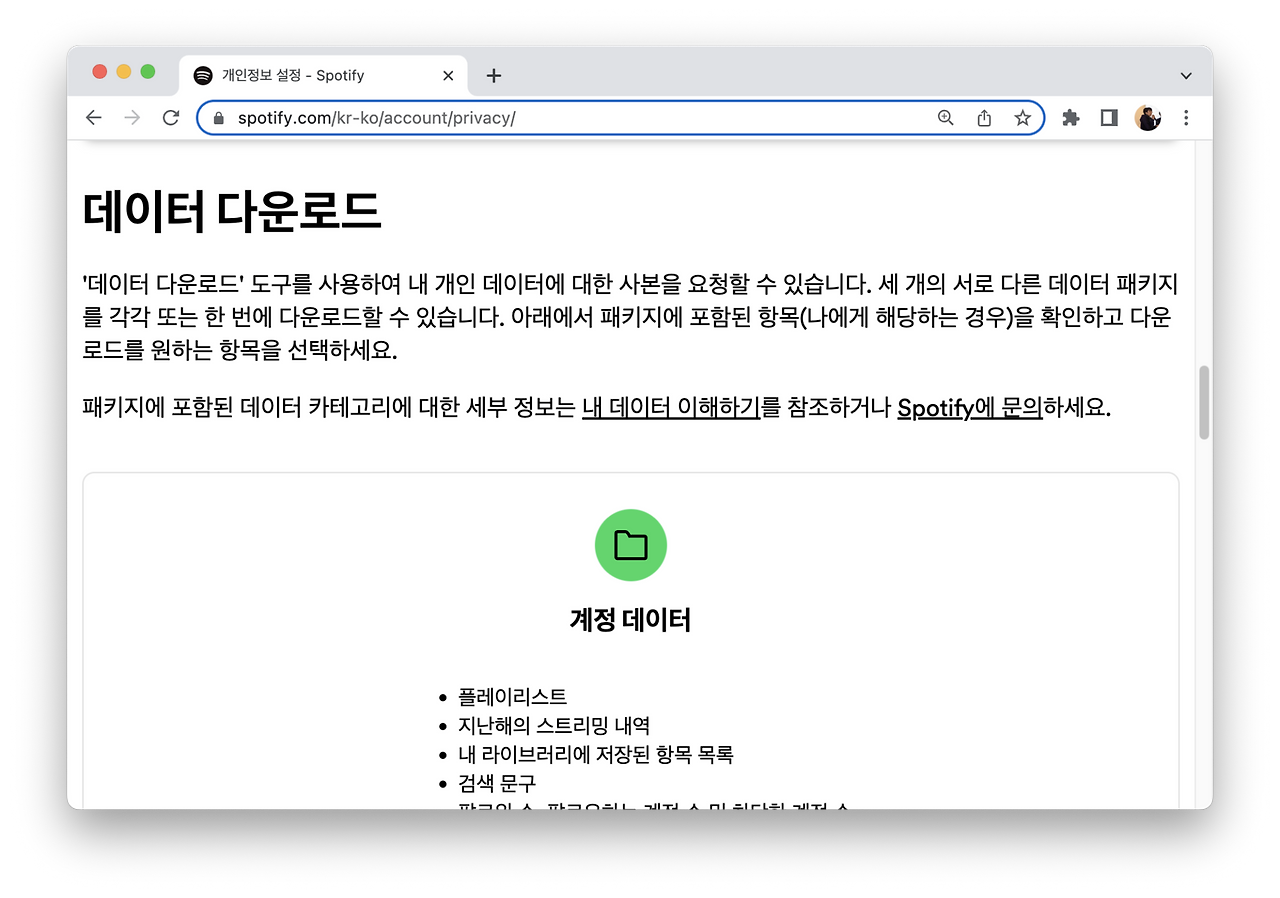Image resolution: width=1280 pixels, height=898 pixels.
Task: Click the zoom magnifier icon in the address bar
Action: click(944, 117)
